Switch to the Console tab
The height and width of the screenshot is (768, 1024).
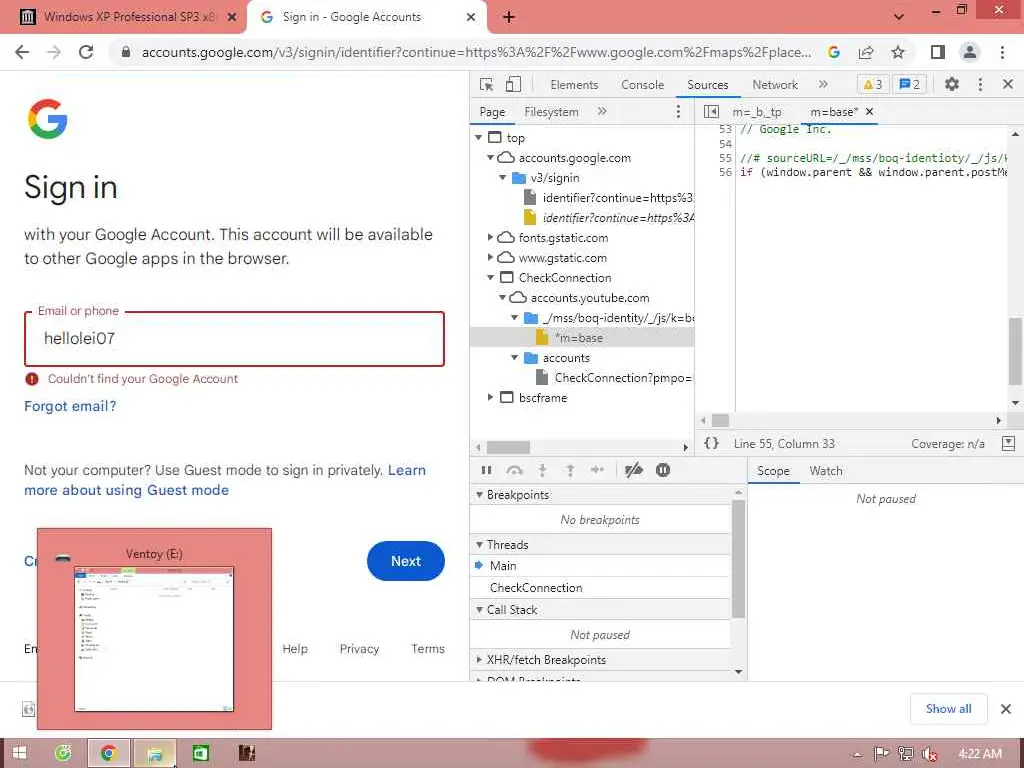[x=642, y=84]
